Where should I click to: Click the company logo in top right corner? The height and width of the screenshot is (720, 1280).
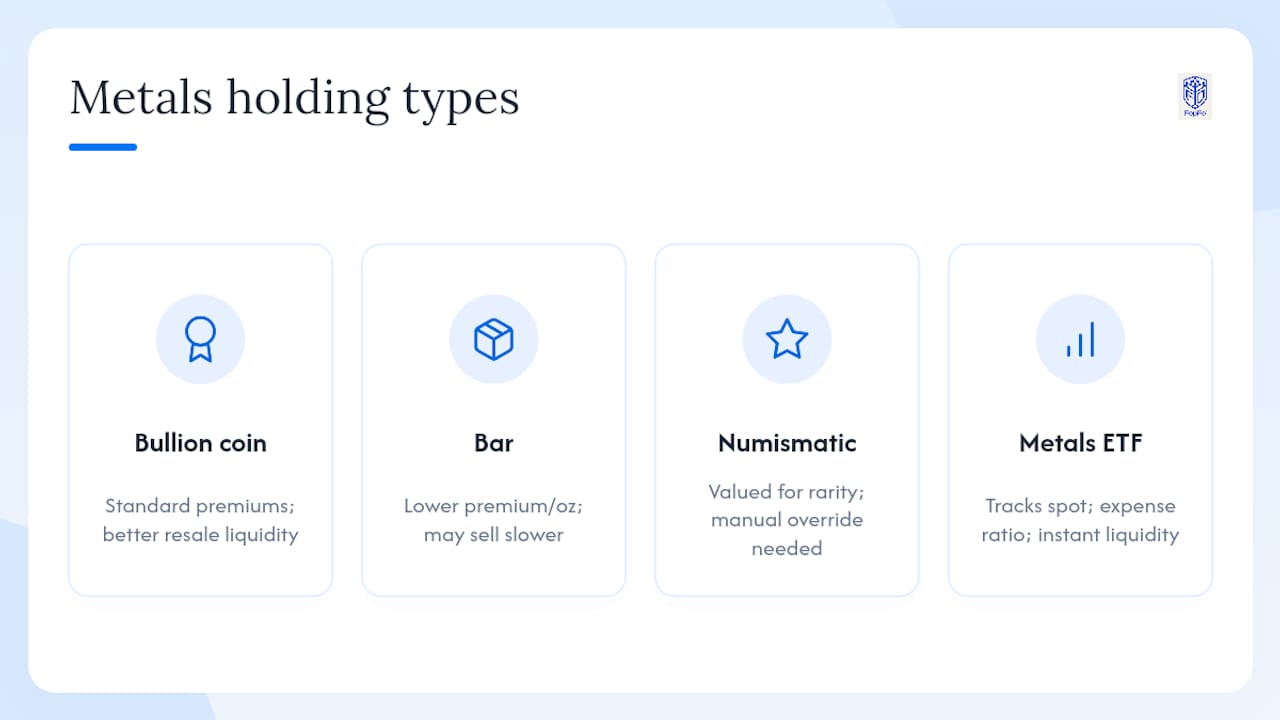(1195, 97)
